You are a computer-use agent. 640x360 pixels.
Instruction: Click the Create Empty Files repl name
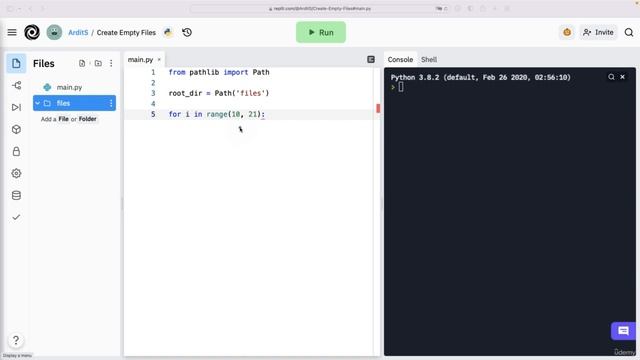pyautogui.click(x=126, y=32)
